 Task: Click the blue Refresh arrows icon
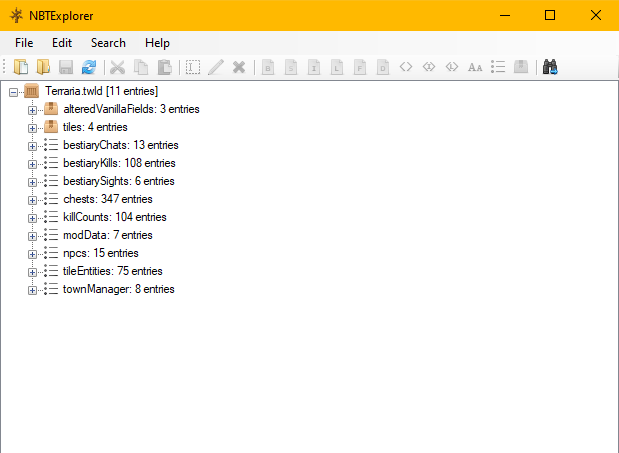[89, 67]
